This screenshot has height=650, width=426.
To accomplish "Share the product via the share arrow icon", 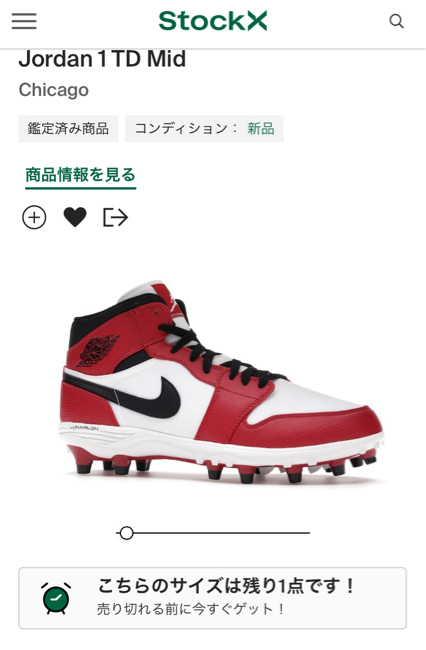I will pos(115,217).
